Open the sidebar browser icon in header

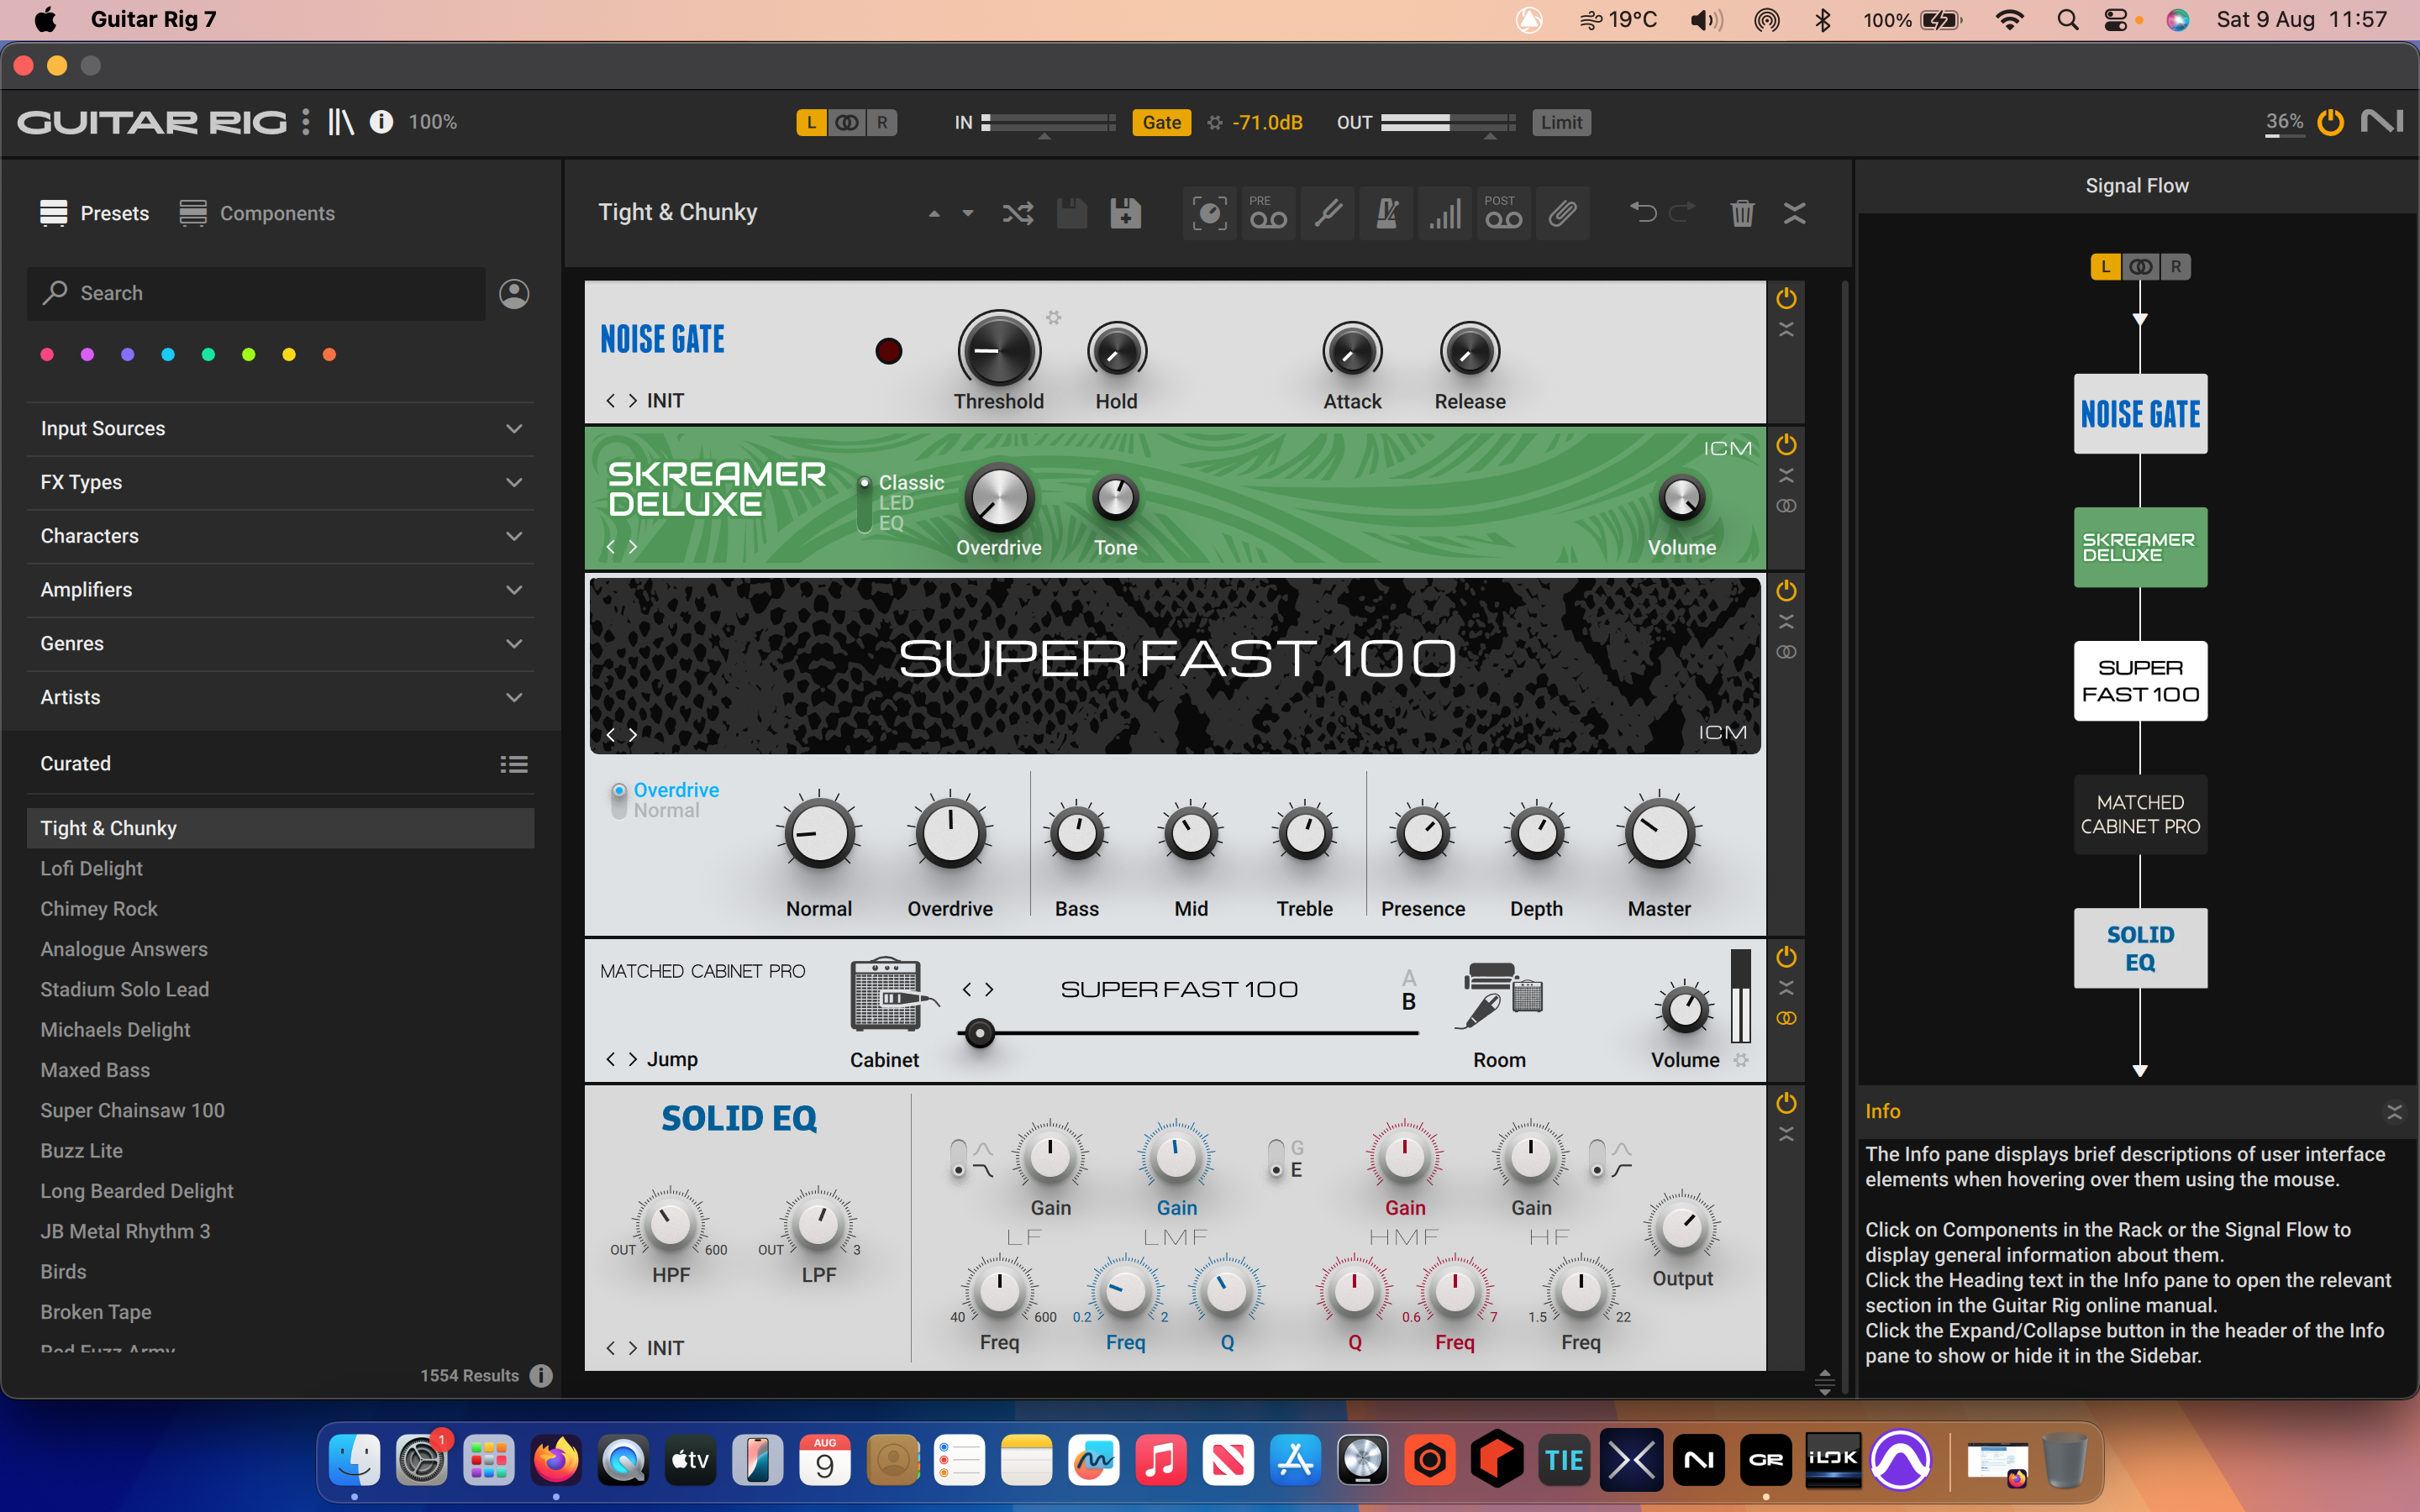tap(341, 122)
